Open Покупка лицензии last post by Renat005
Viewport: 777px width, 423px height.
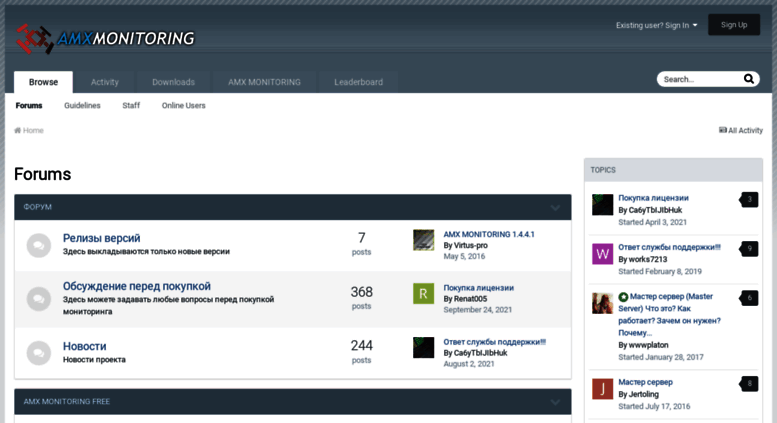tap(479, 288)
